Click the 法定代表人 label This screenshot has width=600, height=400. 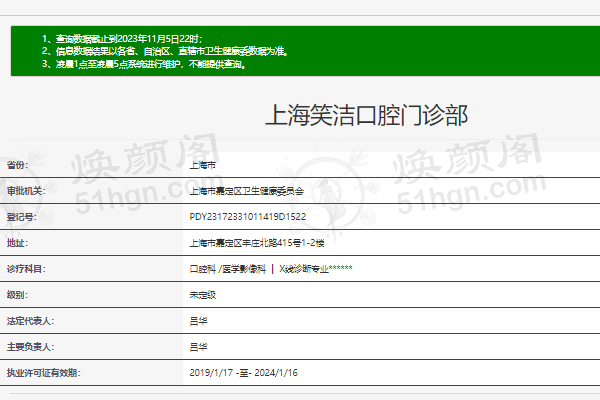tap(31, 321)
